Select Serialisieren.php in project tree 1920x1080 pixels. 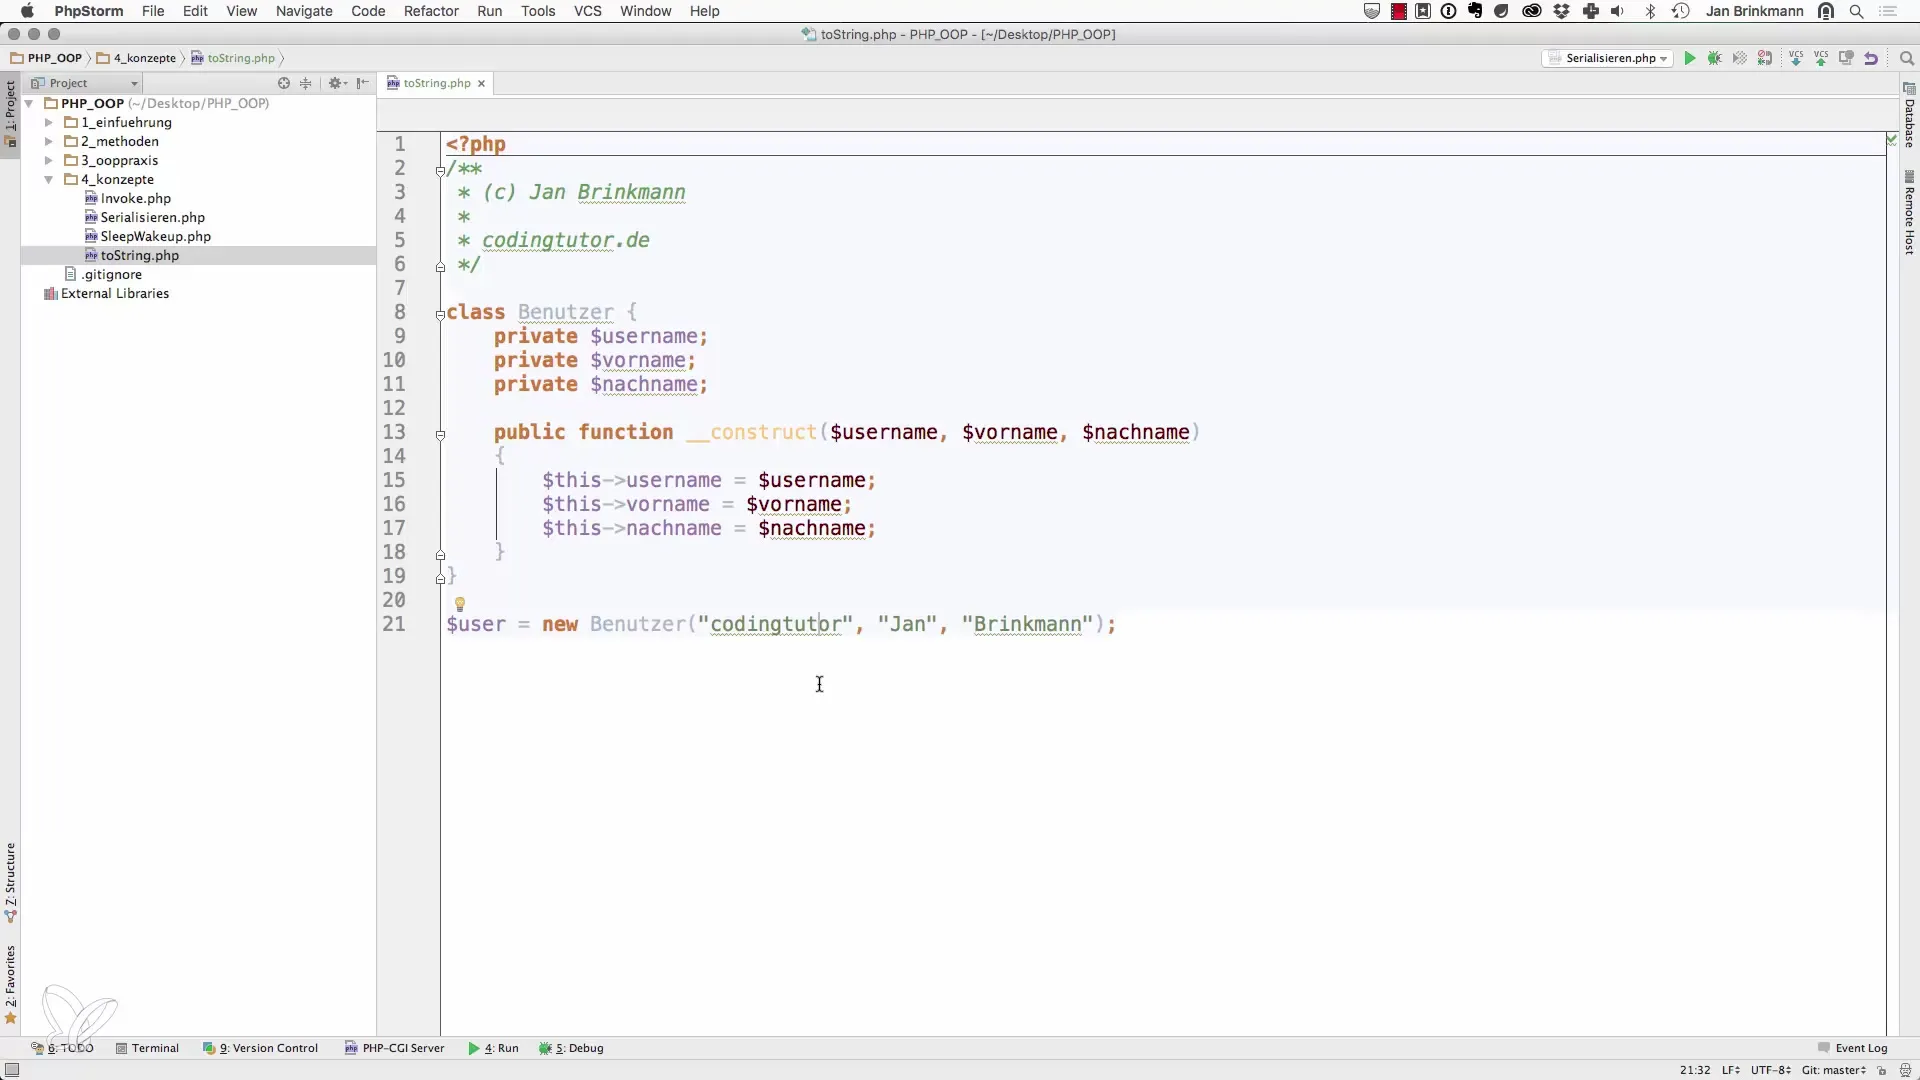point(145,217)
